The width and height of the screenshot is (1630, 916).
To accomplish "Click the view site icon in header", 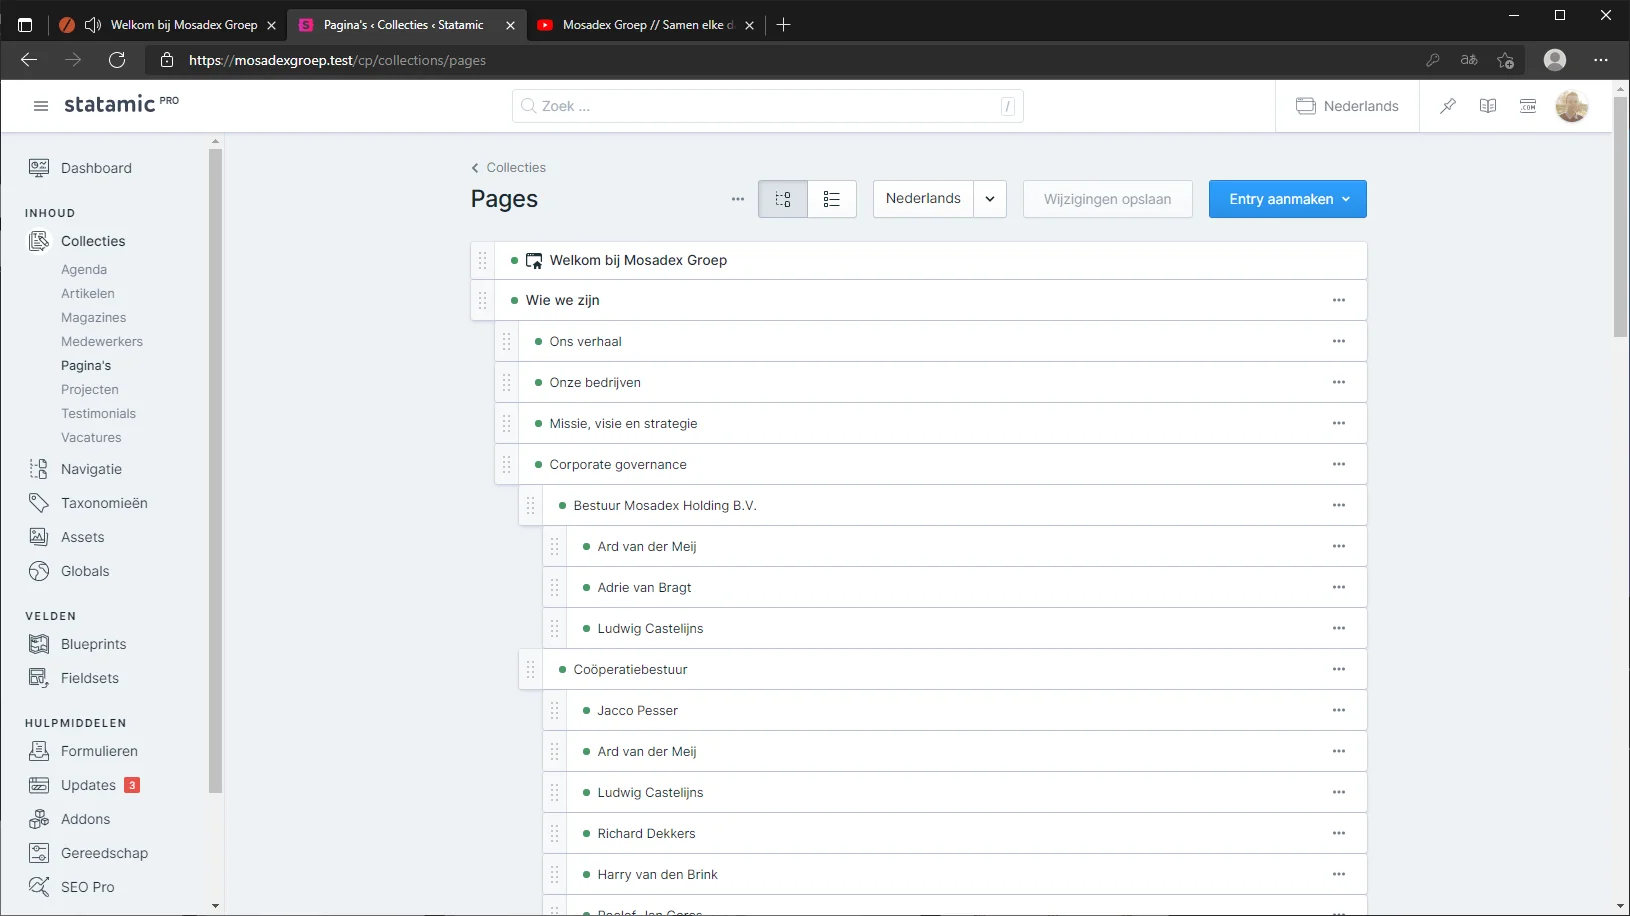I will 1528,106.
